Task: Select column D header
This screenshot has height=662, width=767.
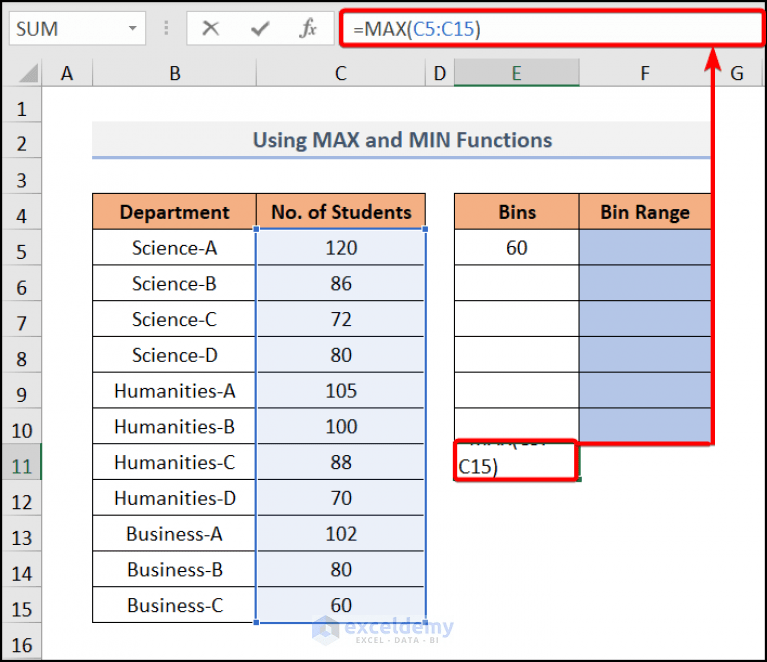Action: click(x=440, y=73)
